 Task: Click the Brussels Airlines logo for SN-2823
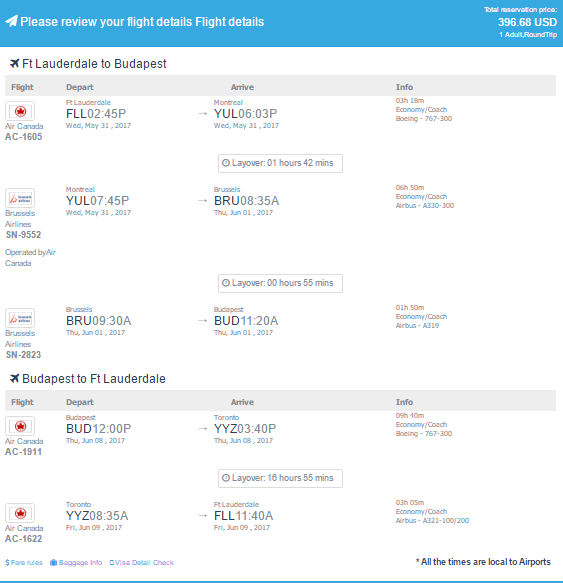pyautogui.click(x=20, y=318)
